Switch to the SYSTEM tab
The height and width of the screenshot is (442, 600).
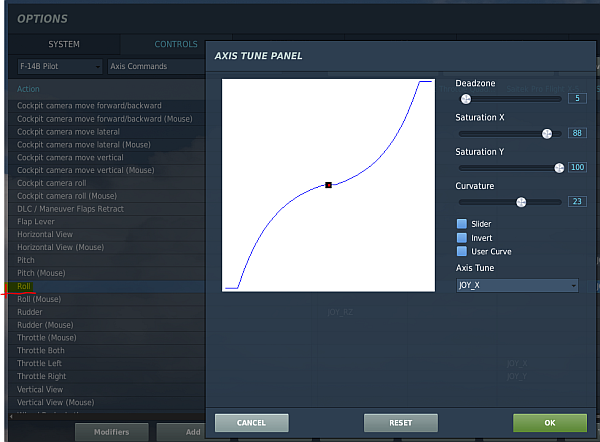[x=64, y=44]
